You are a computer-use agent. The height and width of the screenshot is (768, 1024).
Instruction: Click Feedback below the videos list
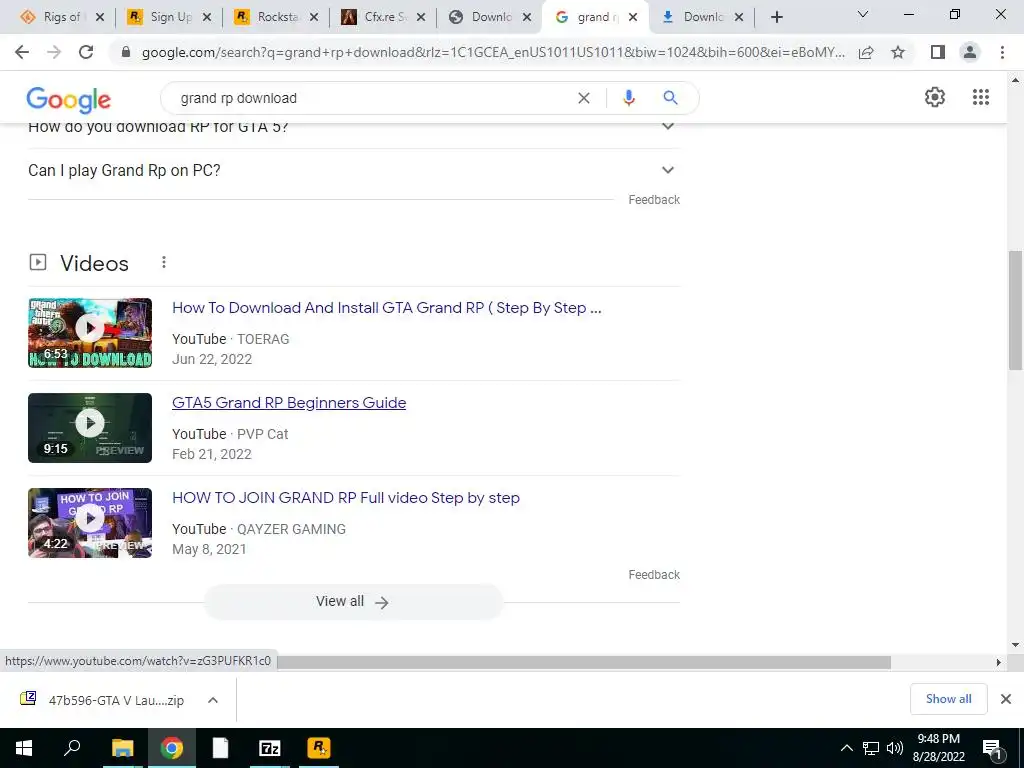[x=654, y=575]
